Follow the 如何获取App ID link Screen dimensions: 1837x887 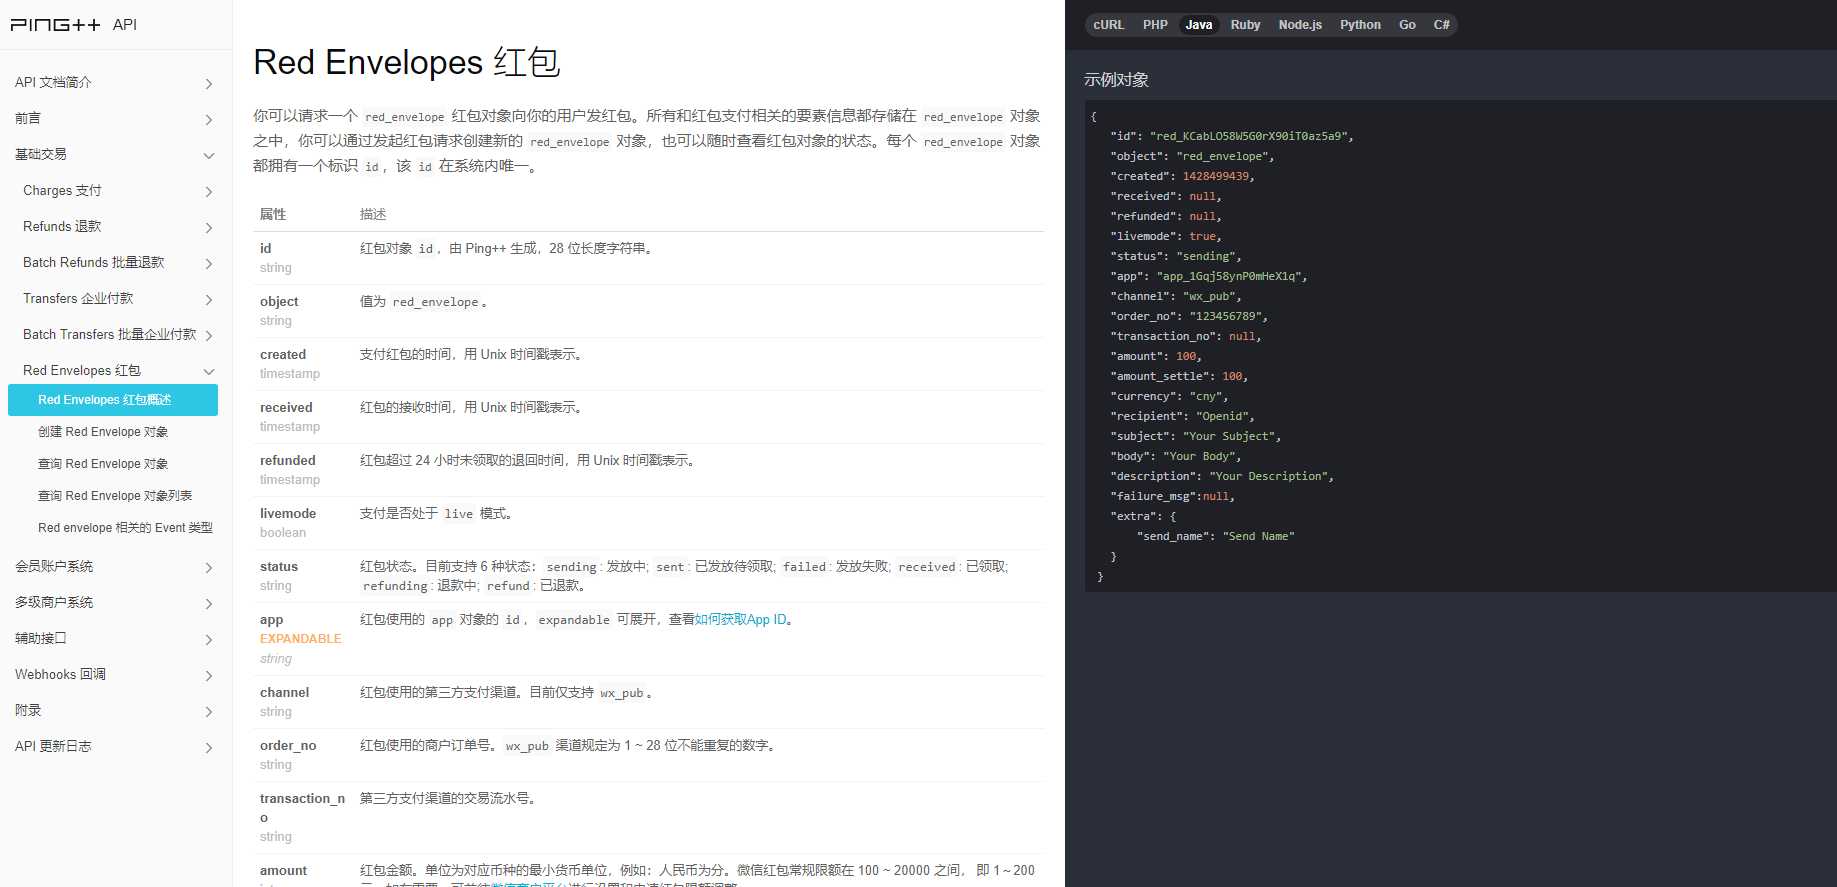click(740, 620)
